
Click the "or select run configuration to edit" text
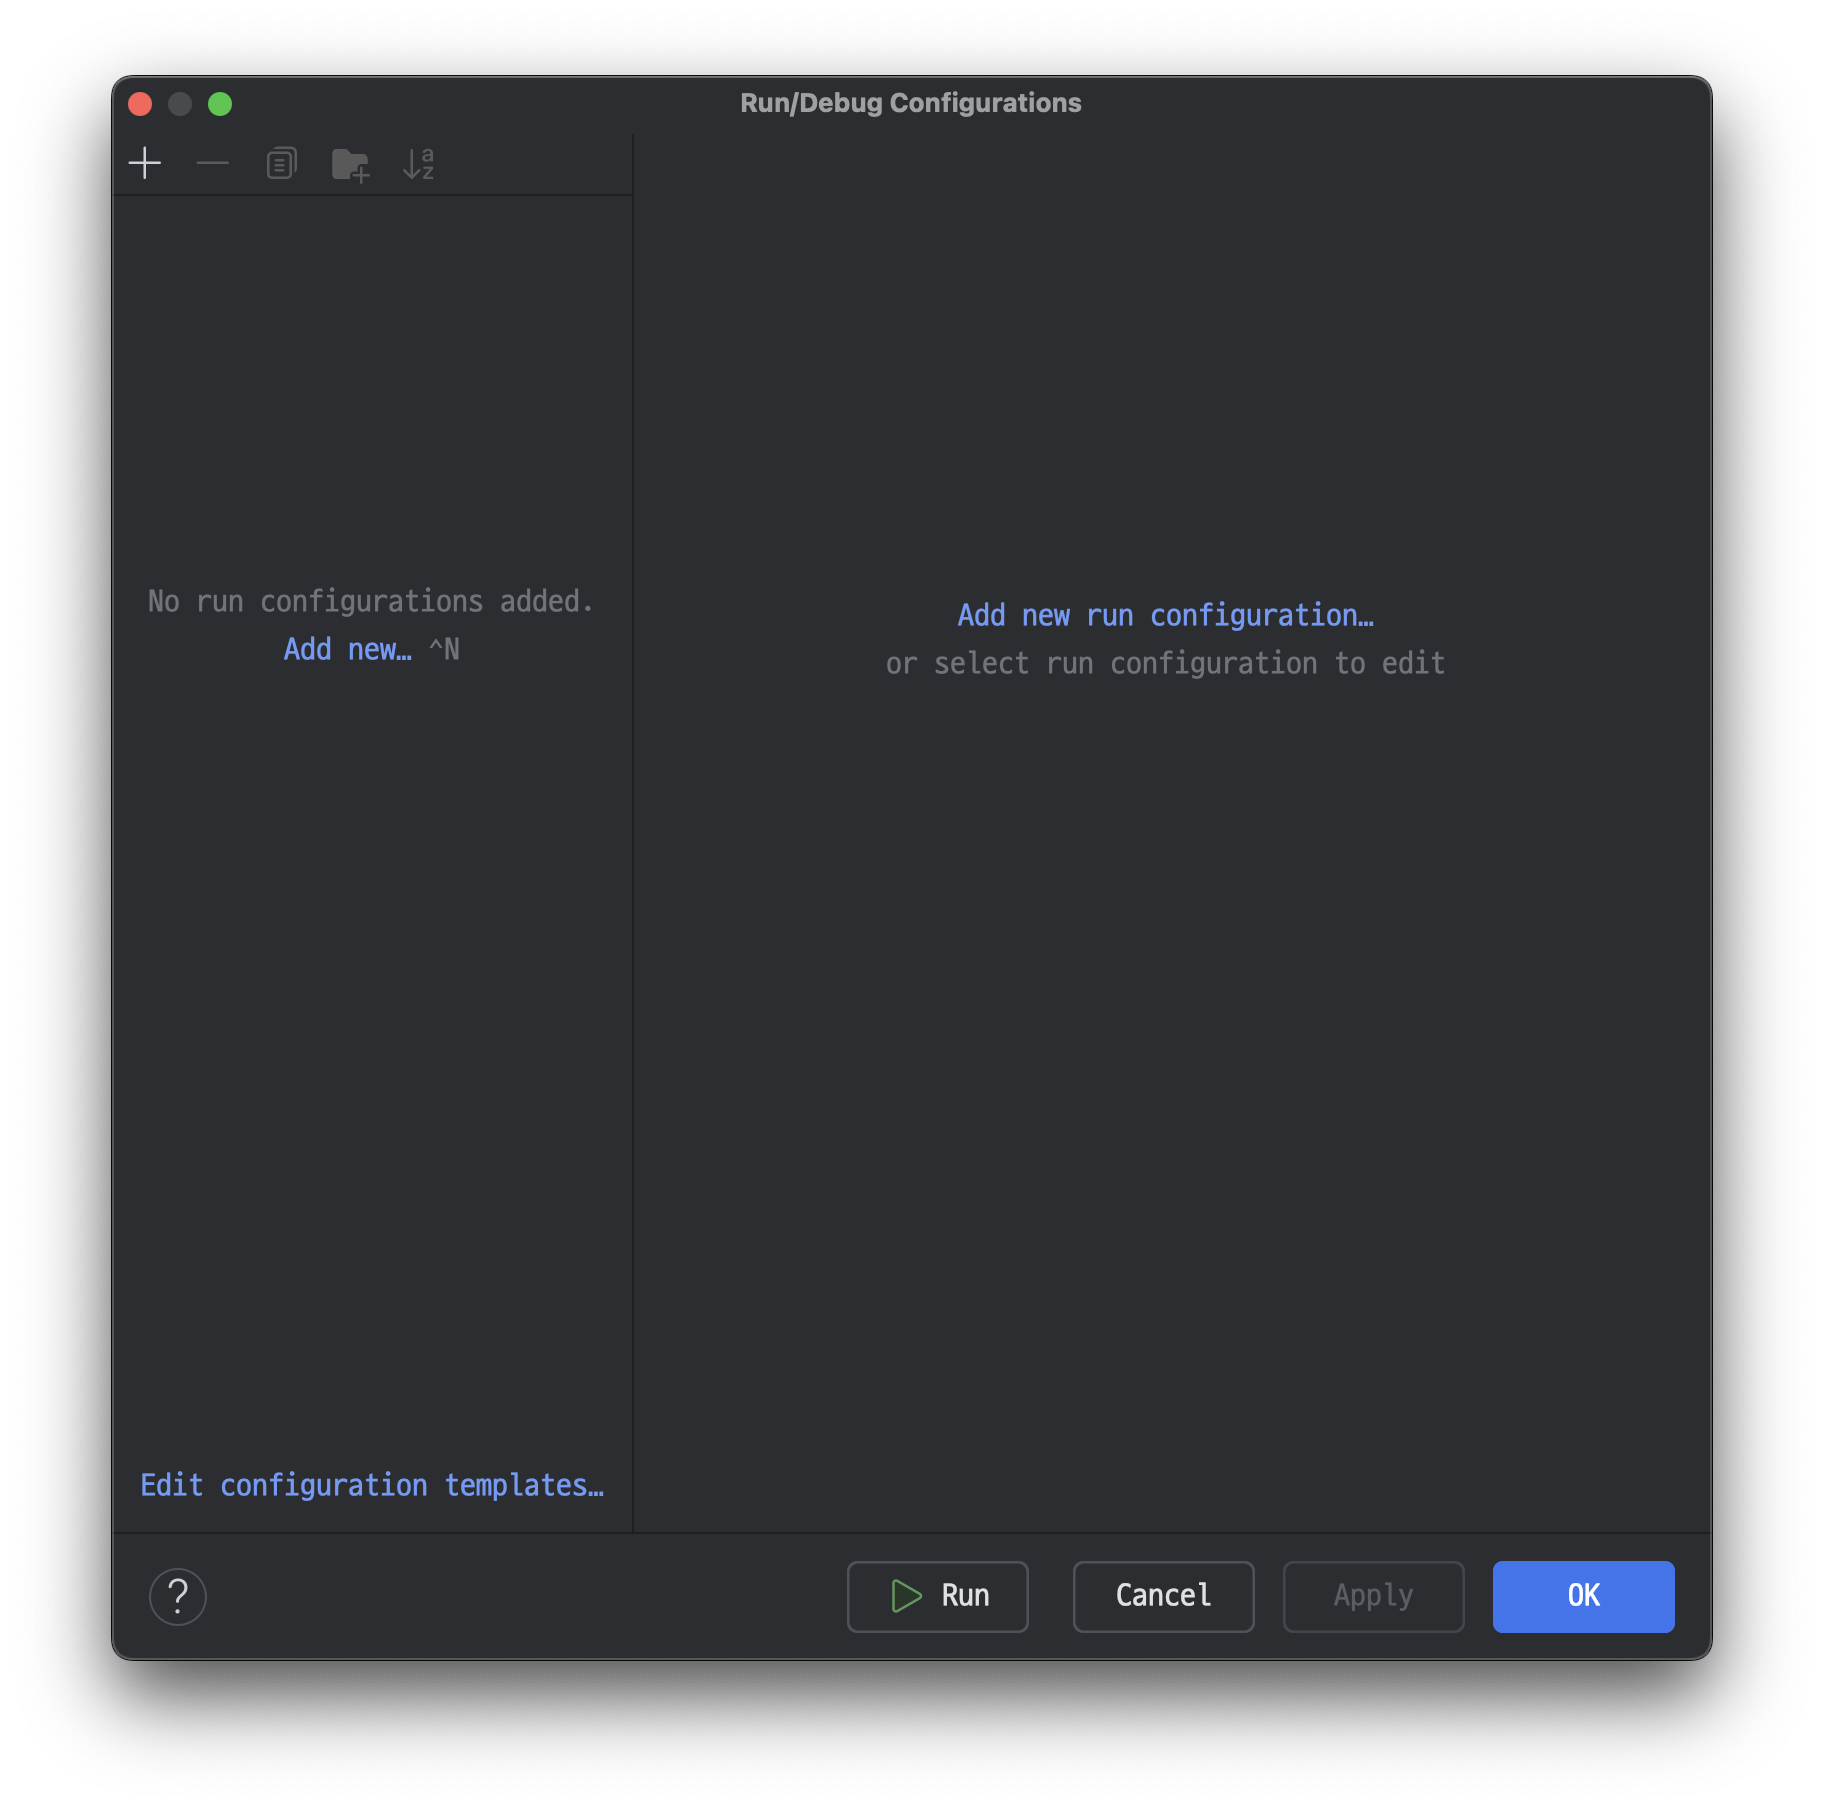pyautogui.click(x=1165, y=663)
